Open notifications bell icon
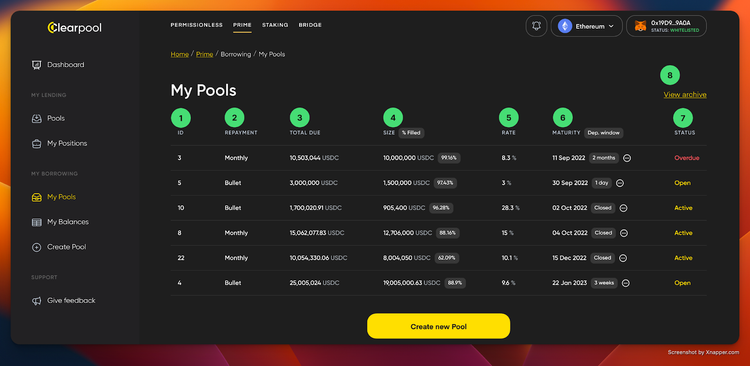This screenshot has width=750, height=366. click(x=536, y=26)
